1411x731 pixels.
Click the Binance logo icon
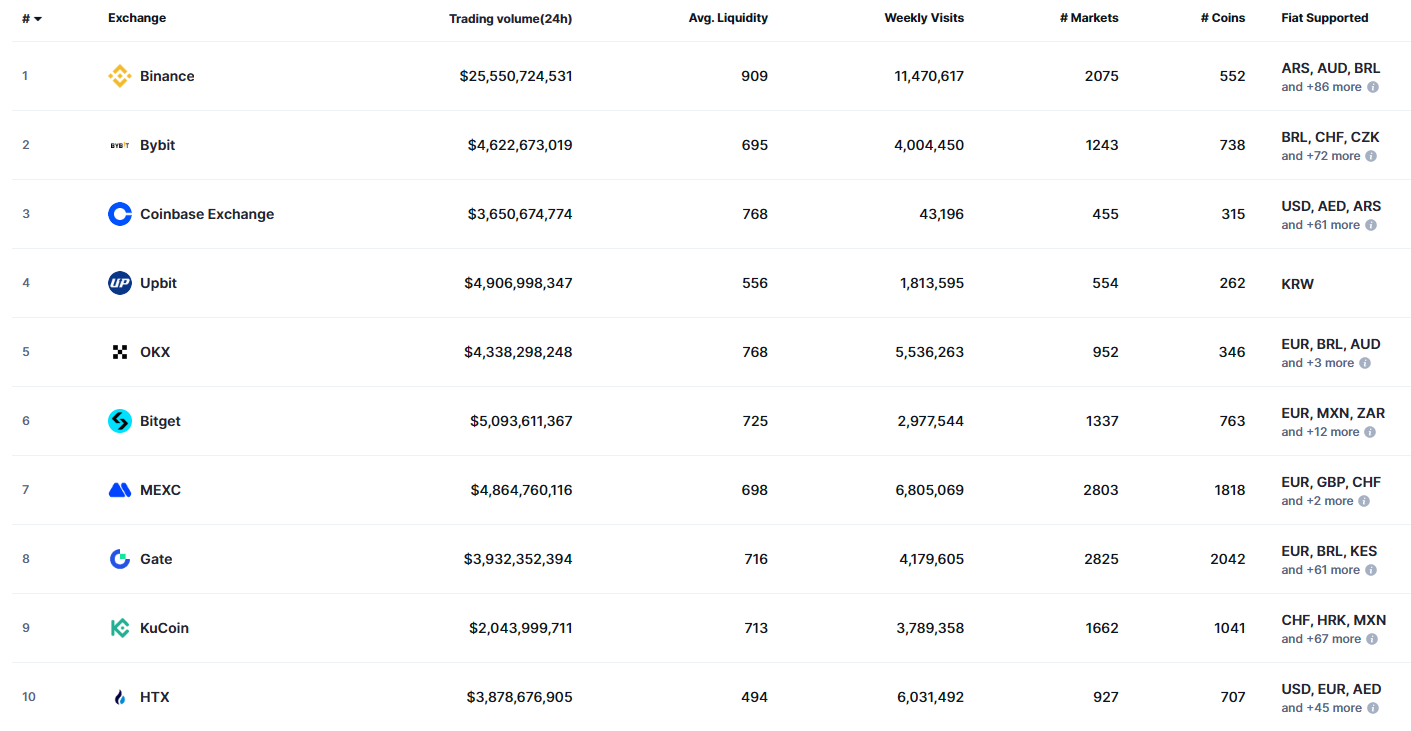(x=120, y=76)
